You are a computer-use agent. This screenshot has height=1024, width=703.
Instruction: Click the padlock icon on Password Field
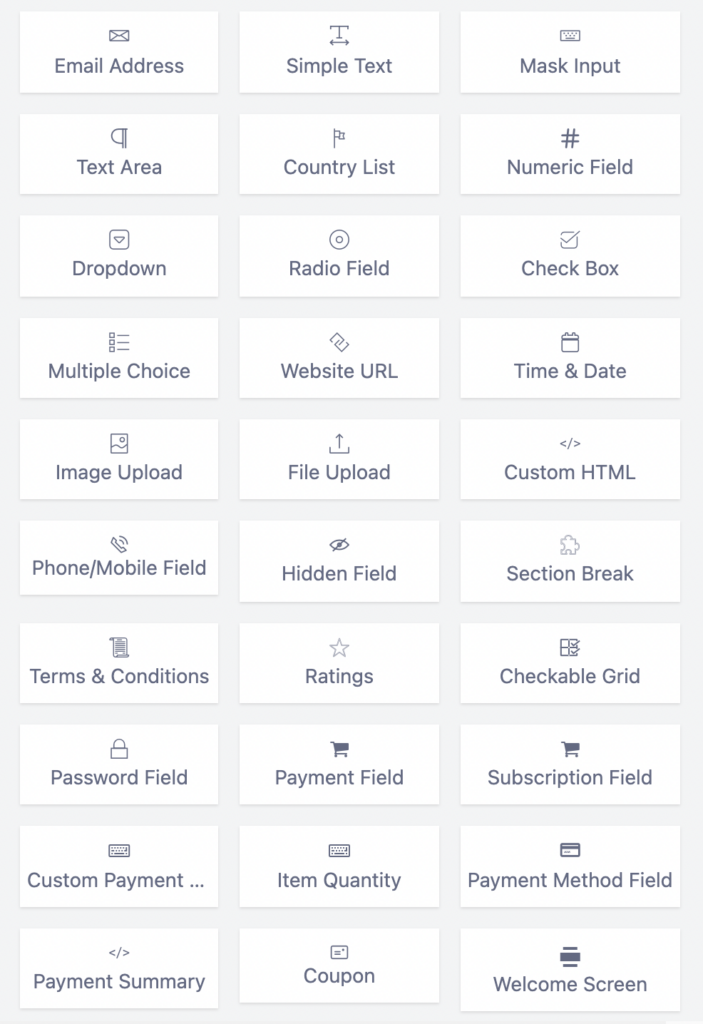click(x=119, y=749)
